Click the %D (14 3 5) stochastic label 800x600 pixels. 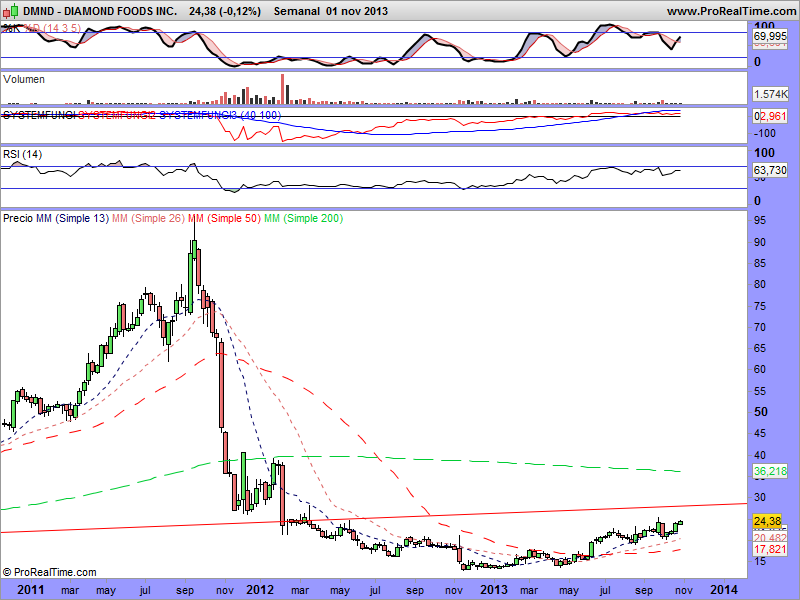click(x=52, y=28)
